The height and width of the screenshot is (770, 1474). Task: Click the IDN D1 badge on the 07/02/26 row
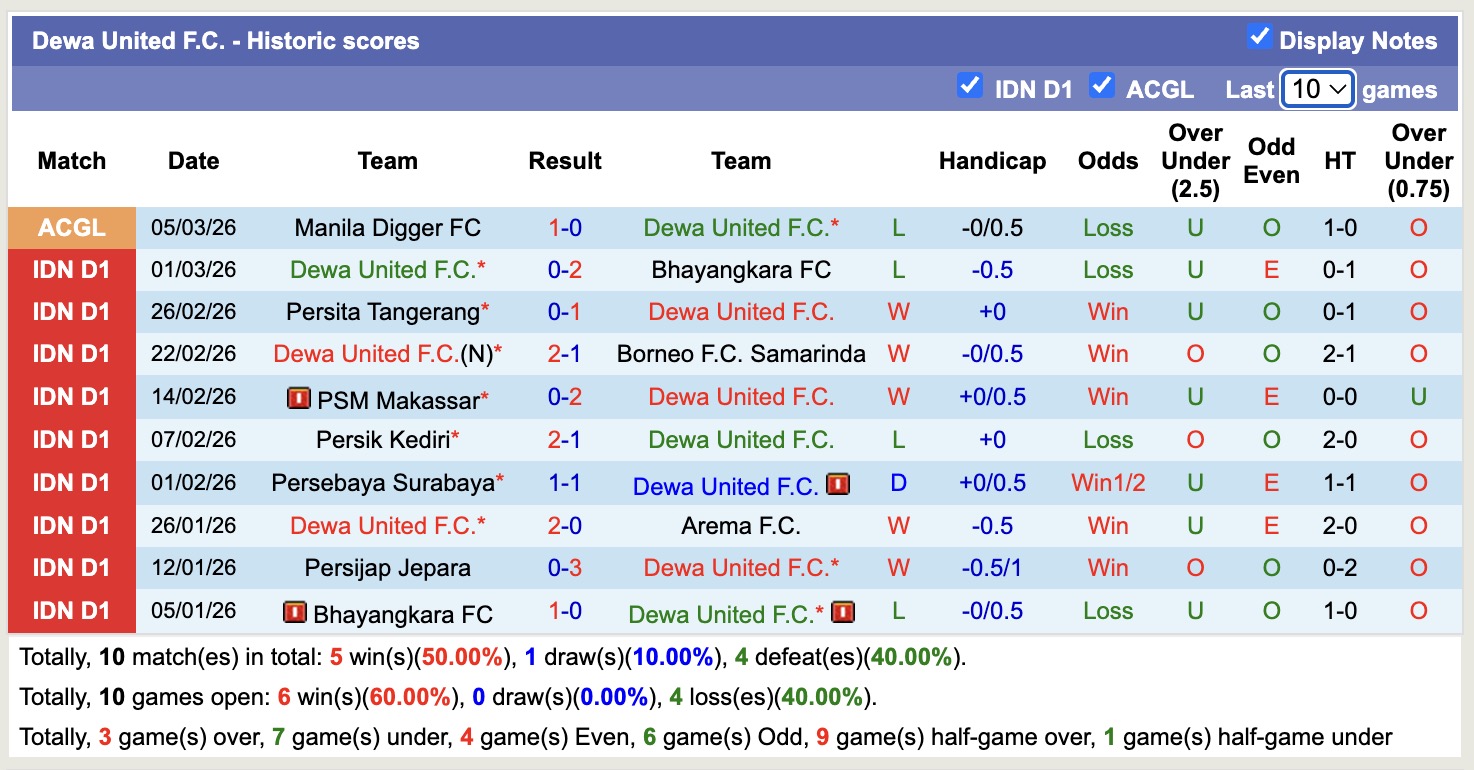tap(71, 440)
